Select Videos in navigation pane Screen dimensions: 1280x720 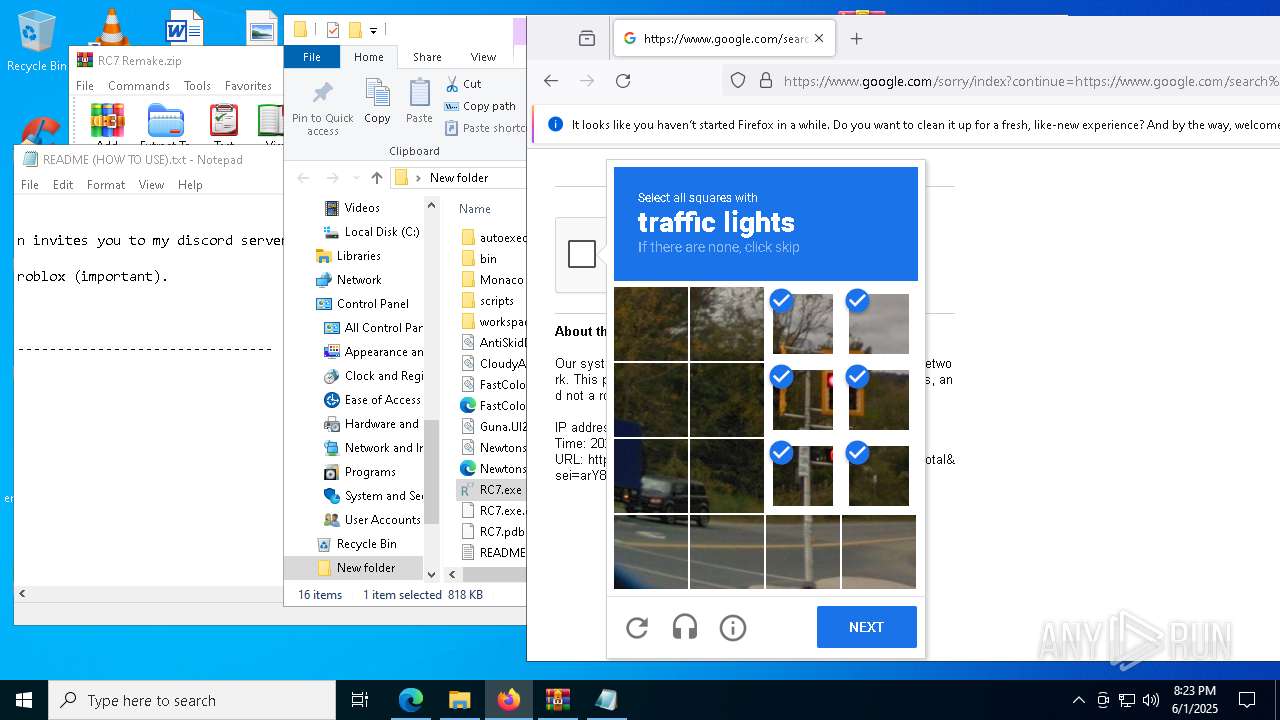click(362, 208)
